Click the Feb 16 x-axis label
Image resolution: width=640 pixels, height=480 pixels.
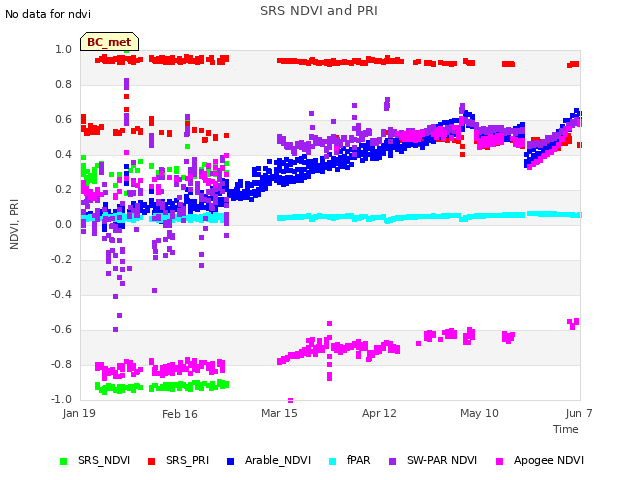180,414
